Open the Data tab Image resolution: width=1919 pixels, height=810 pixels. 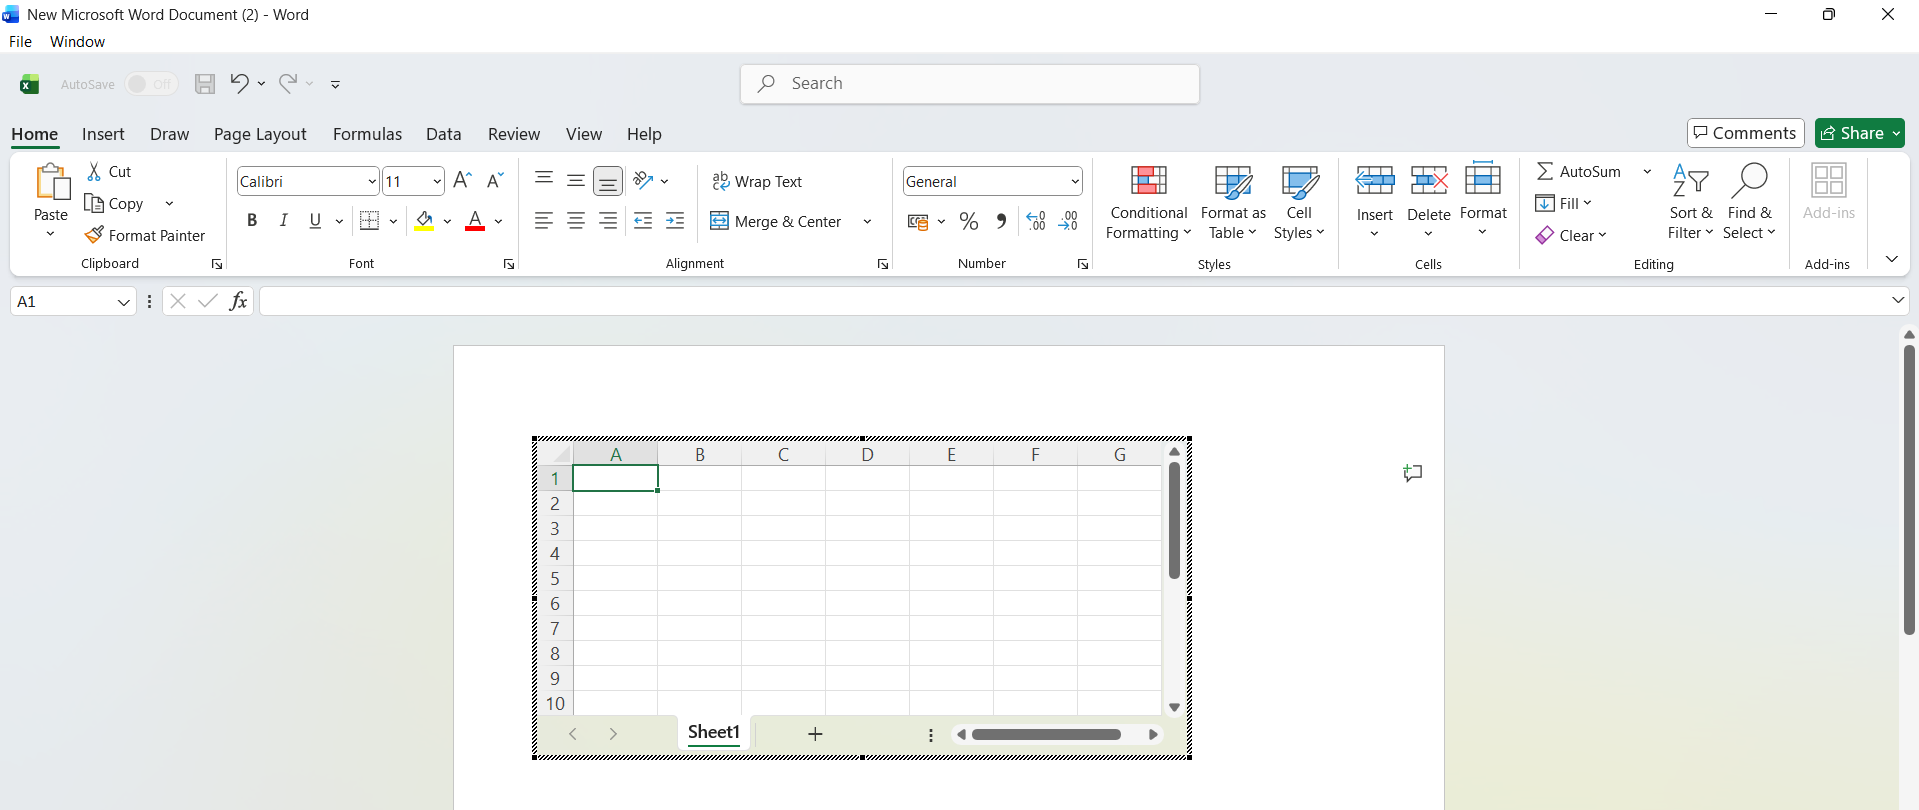(x=443, y=134)
